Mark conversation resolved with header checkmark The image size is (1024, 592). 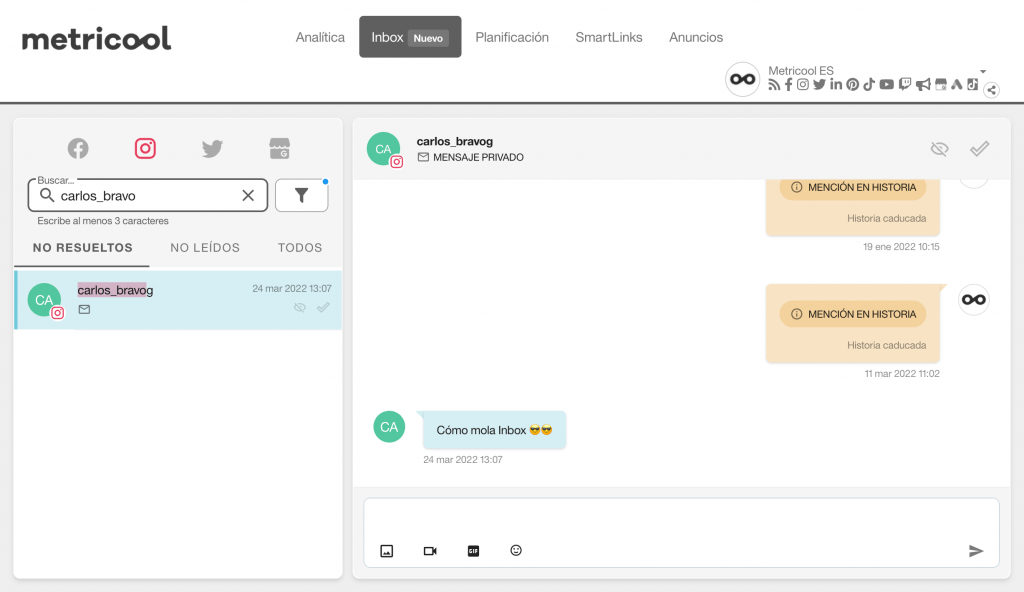tap(979, 149)
